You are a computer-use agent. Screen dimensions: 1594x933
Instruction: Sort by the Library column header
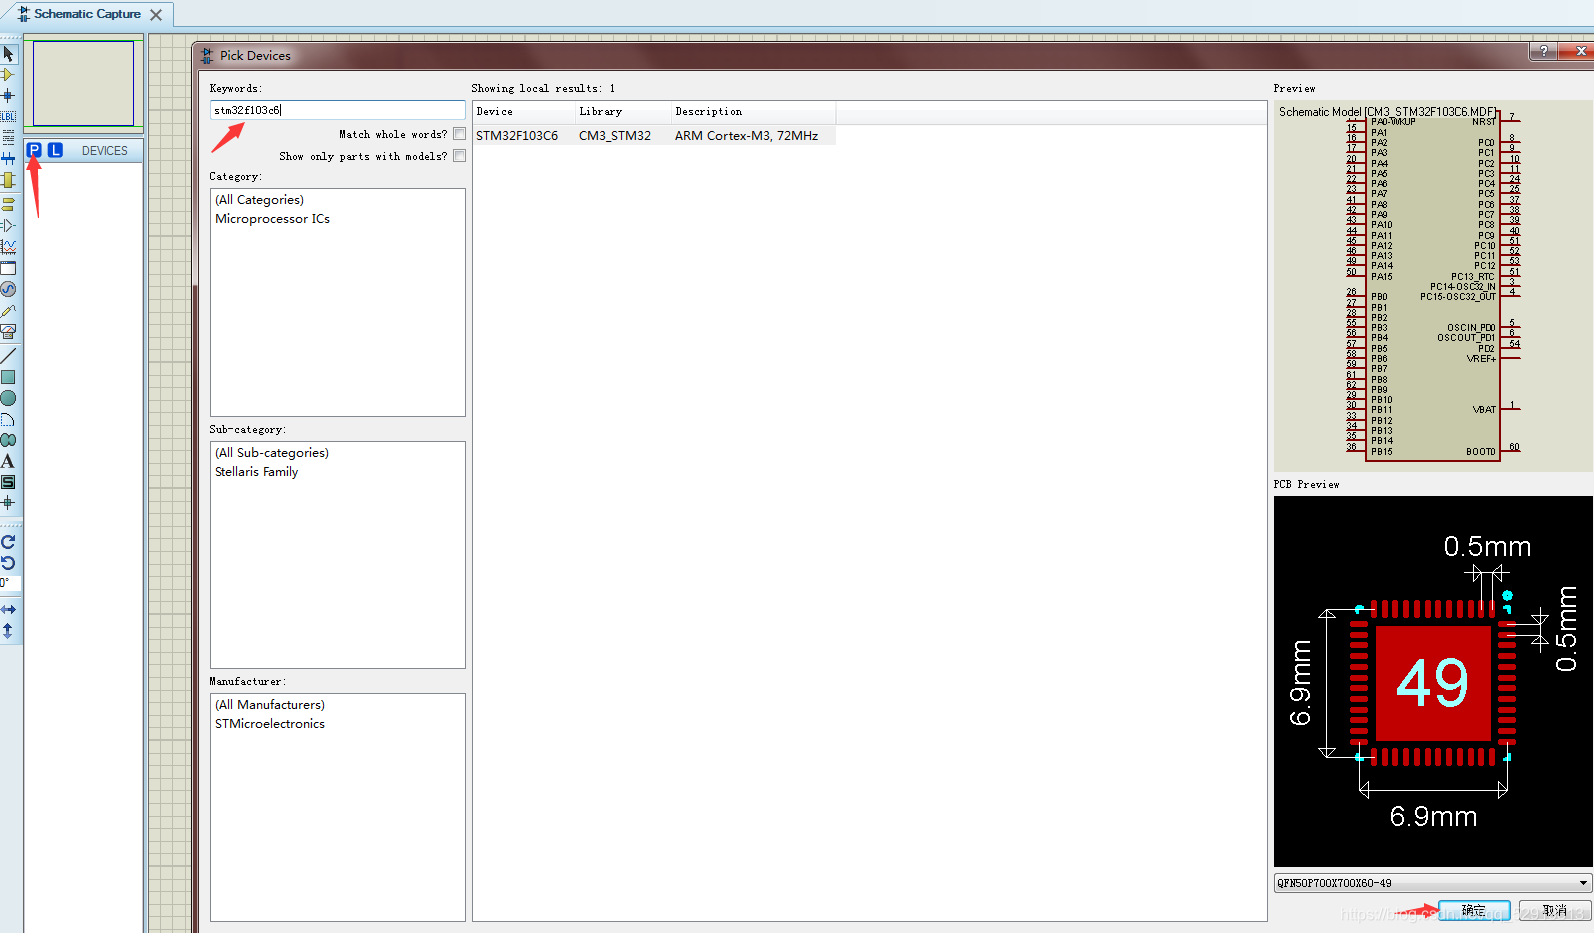tap(623, 112)
